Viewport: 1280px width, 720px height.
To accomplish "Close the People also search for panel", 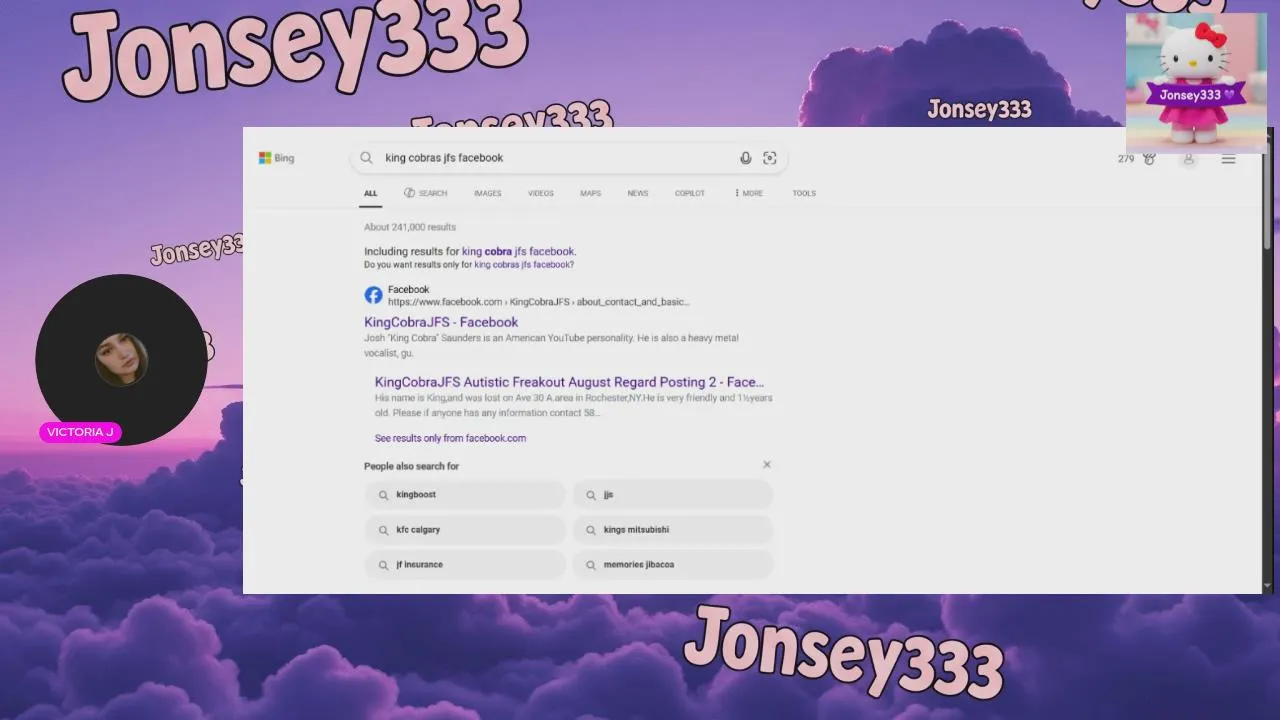I will [767, 465].
